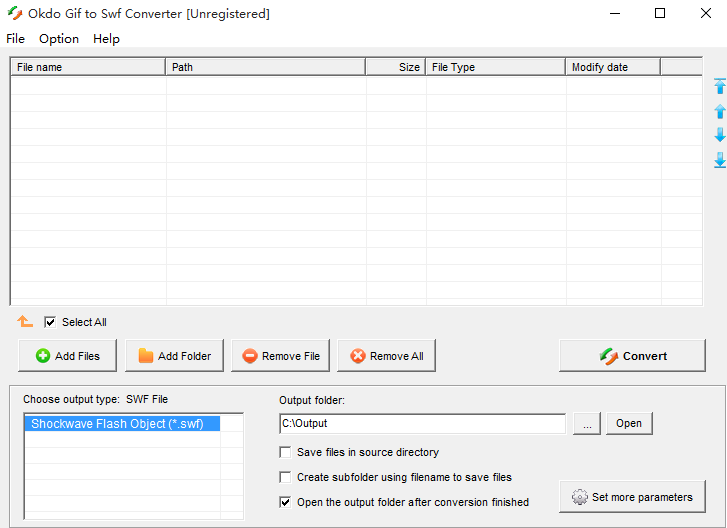Click the orange up-level arrow icon
Screen dimensions: 727x528
25,321
